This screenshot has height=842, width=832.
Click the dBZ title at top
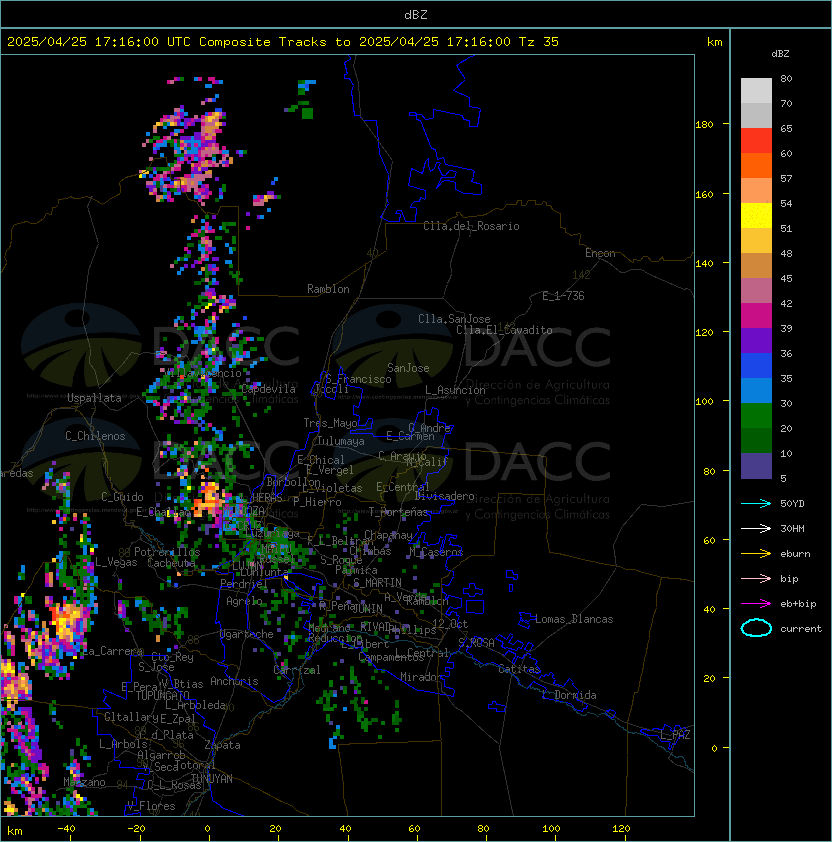tap(416, 14)
